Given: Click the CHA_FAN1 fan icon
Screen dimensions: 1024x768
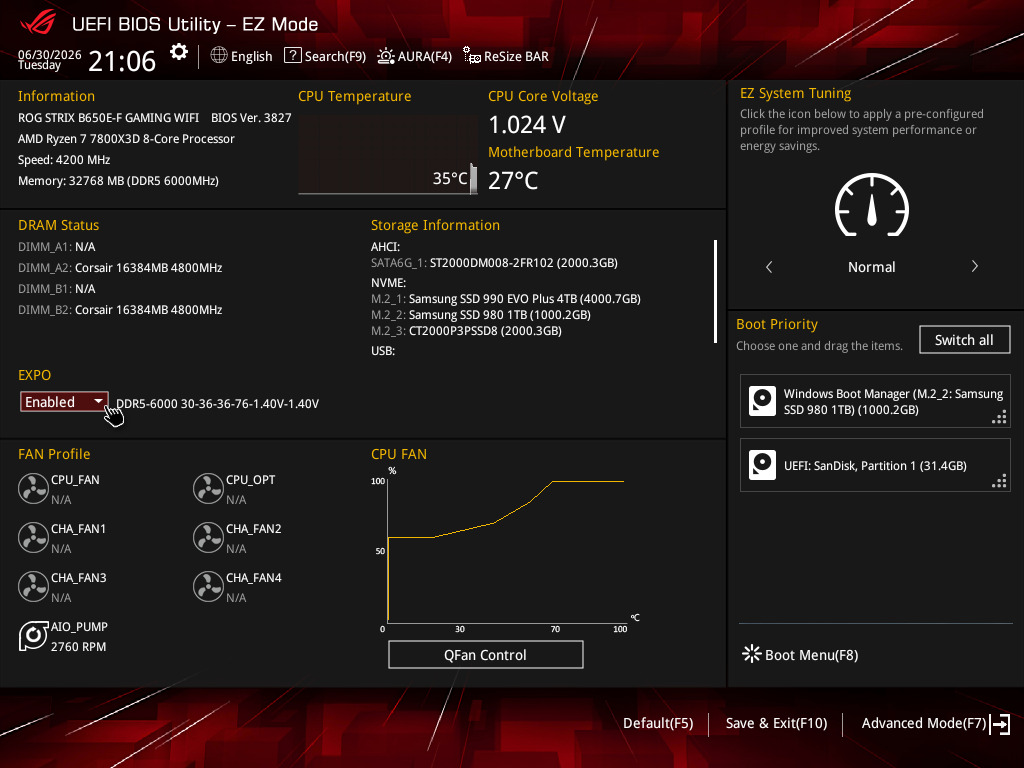Looking at the screenshot, I should pyautogui.click(x=33, y=537).
